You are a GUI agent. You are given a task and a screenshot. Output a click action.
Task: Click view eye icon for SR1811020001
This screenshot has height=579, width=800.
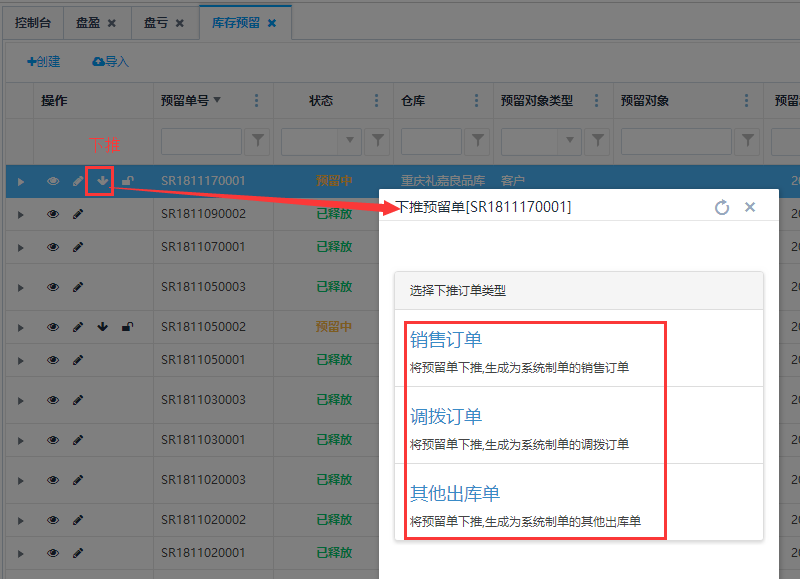53,553
